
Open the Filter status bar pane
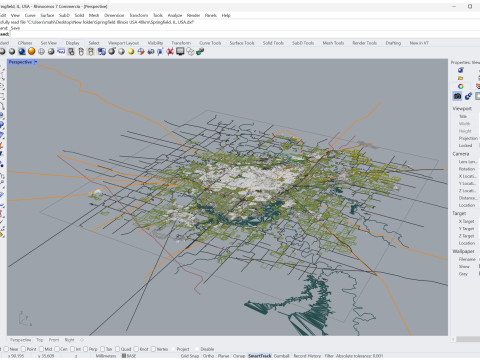pyautogui.click(x=329, y=356)
